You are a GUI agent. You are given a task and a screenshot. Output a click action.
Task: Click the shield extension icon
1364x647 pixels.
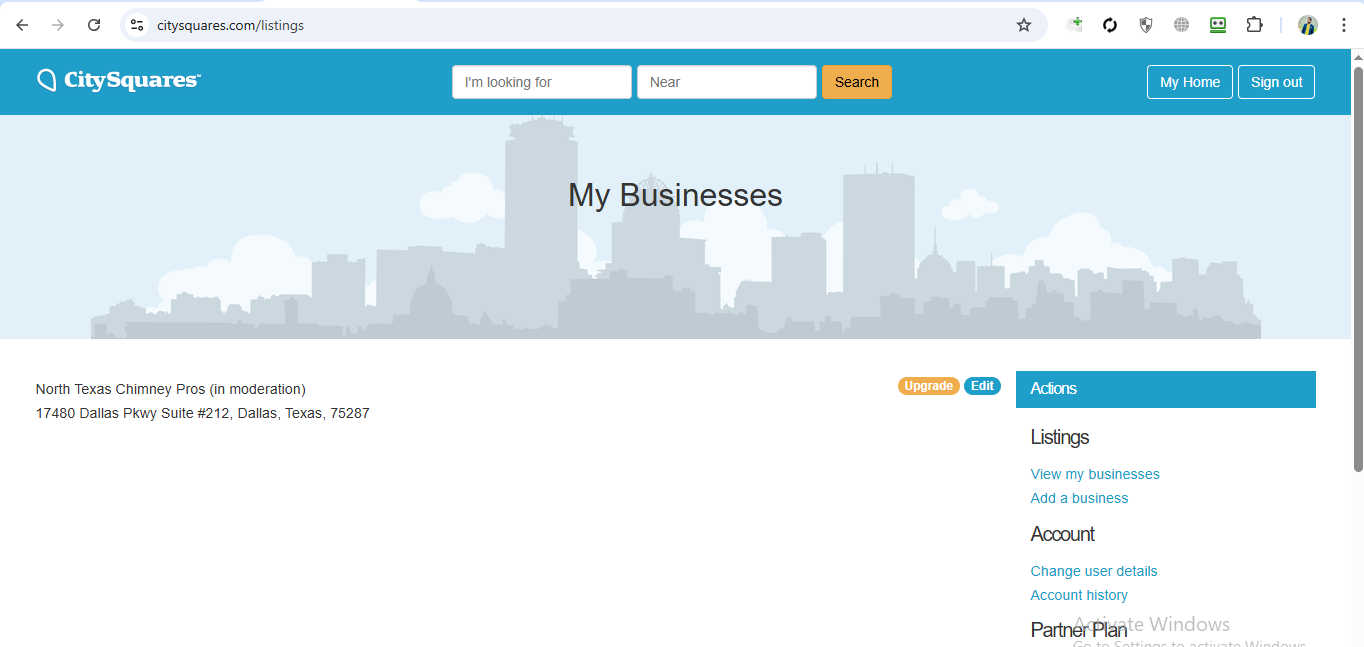coord(1146,25)
